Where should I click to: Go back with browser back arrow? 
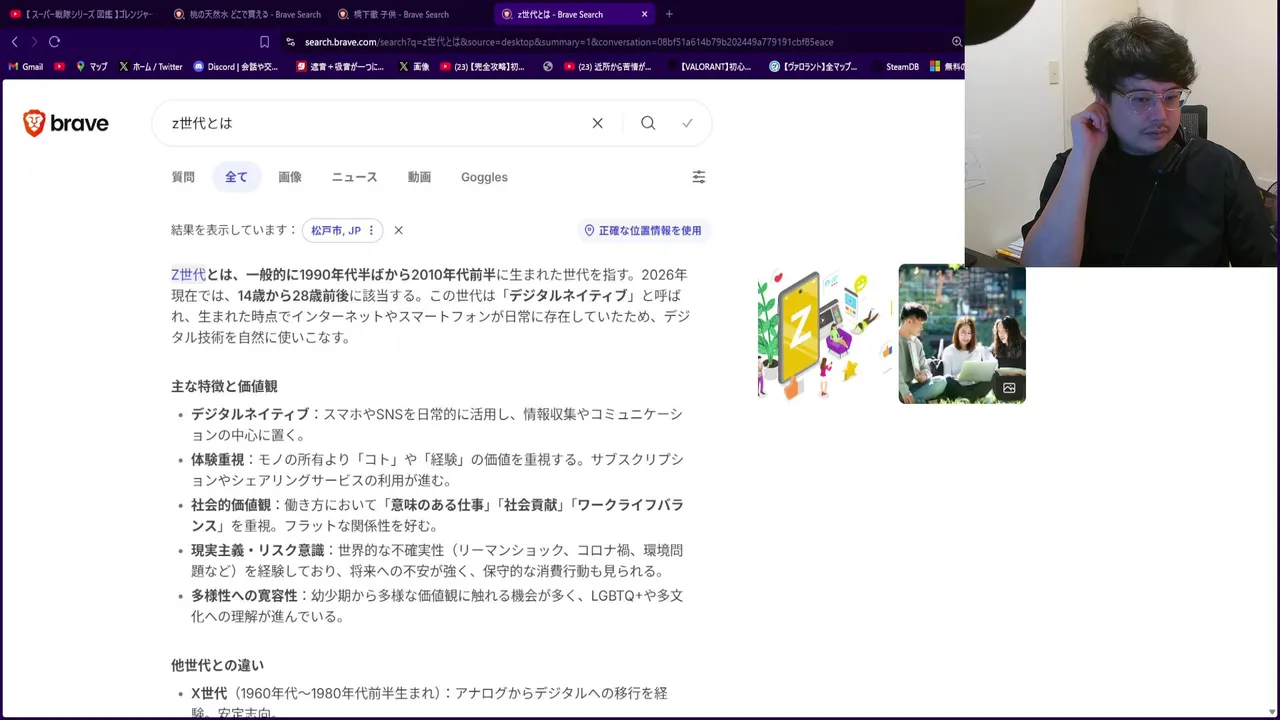(15, 42)
